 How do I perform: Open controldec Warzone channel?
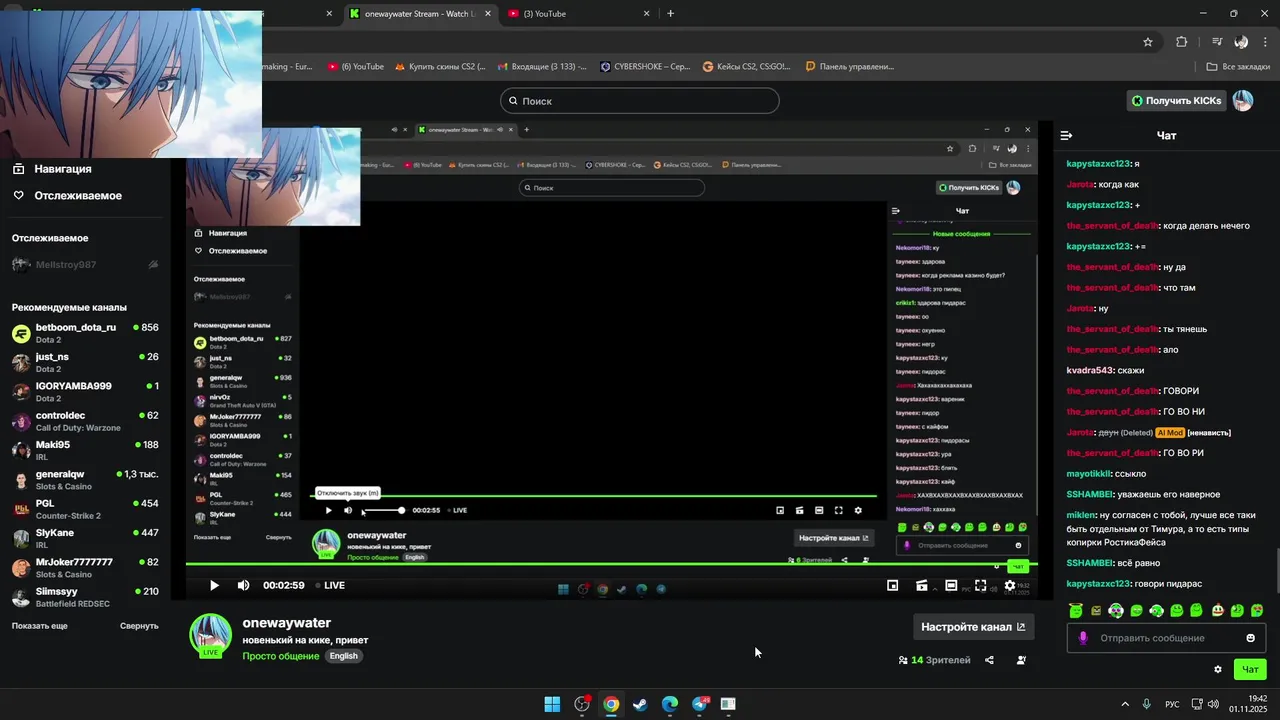tap(85, 420)
